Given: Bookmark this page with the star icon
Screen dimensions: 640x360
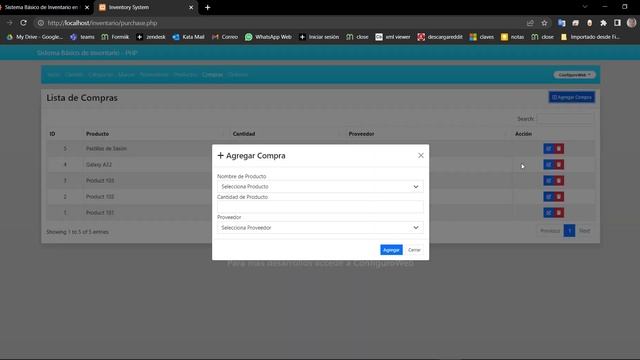Looking at the screenshot, I should coord(544,23).
